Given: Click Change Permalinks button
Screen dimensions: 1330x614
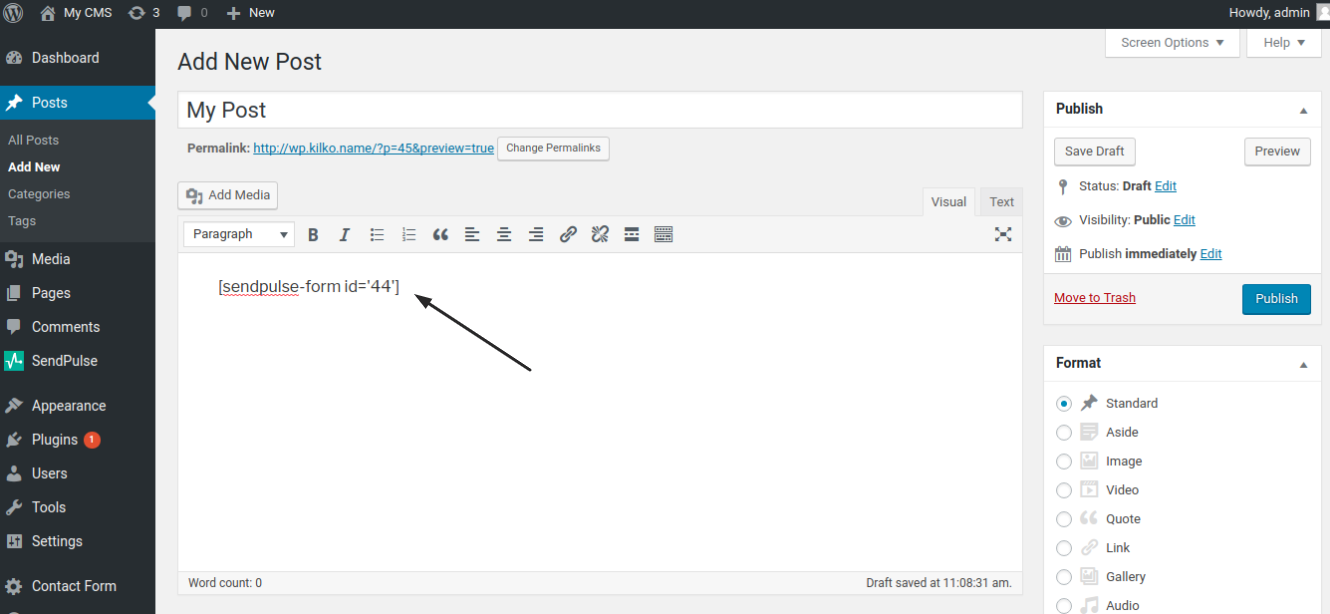Looking at the screenshot, I should (553, 148).
